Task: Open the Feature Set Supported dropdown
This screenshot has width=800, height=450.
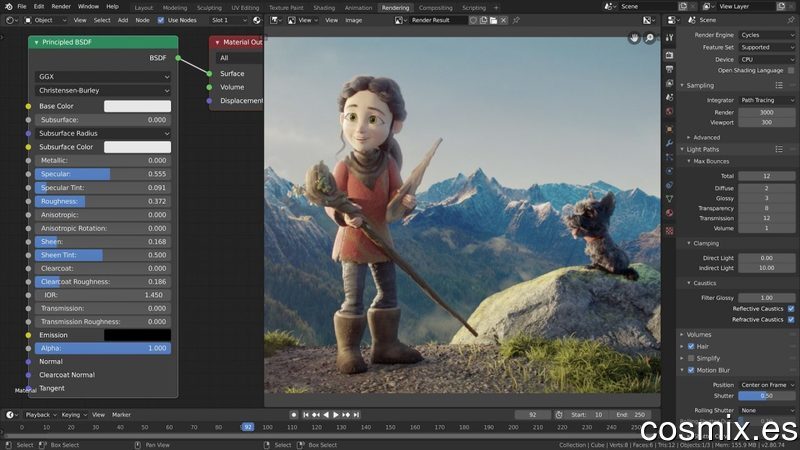Action: [x=767, y=47]
